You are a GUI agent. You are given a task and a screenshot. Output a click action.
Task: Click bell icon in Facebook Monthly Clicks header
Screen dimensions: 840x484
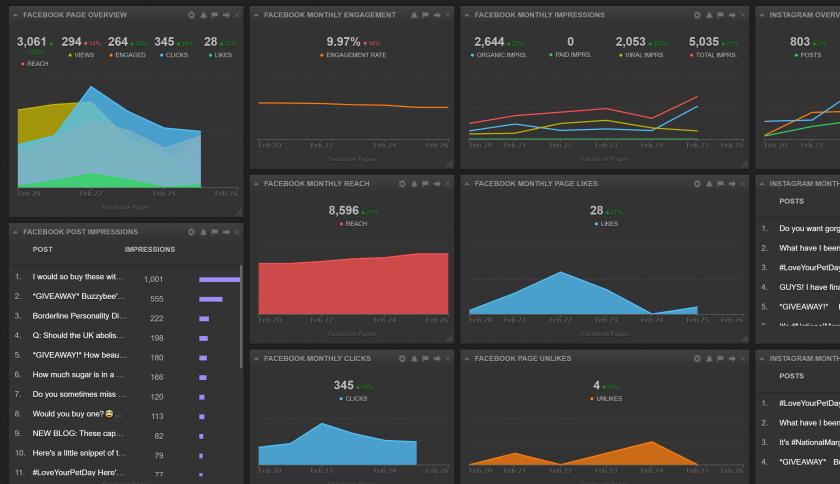[x=414, y=359]
